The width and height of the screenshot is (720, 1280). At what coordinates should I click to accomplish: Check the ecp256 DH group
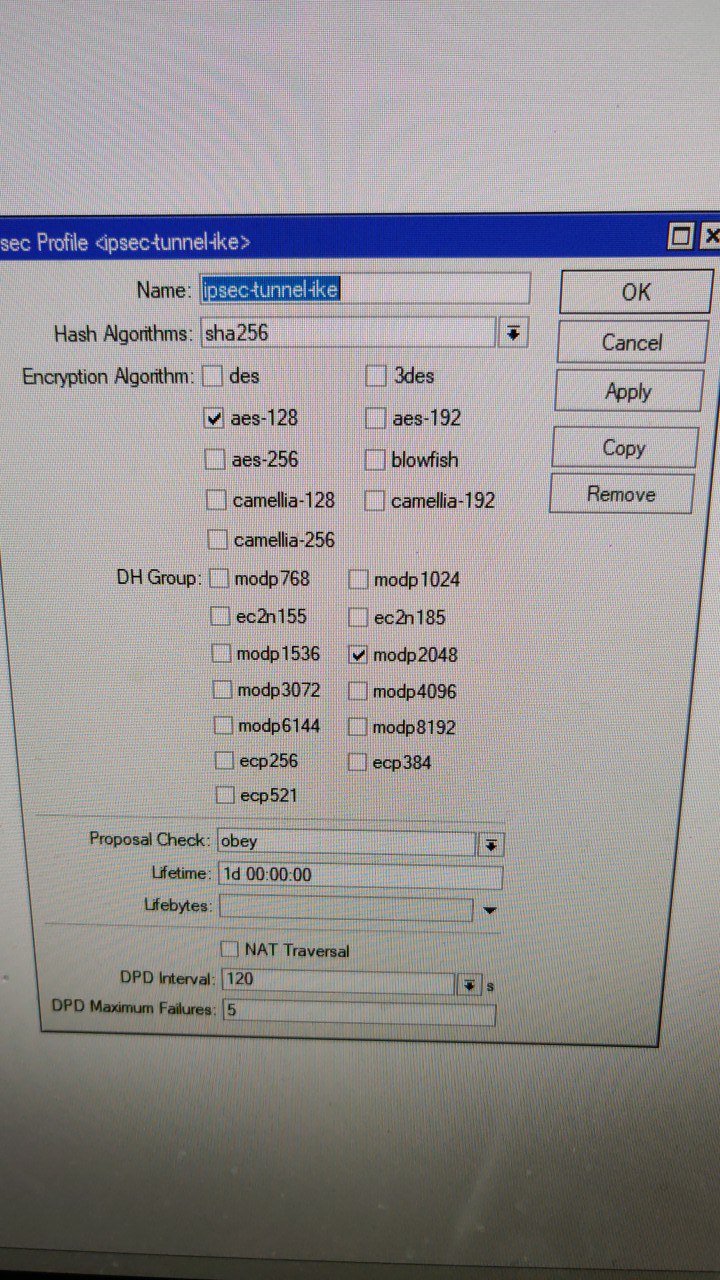point(224,761)
